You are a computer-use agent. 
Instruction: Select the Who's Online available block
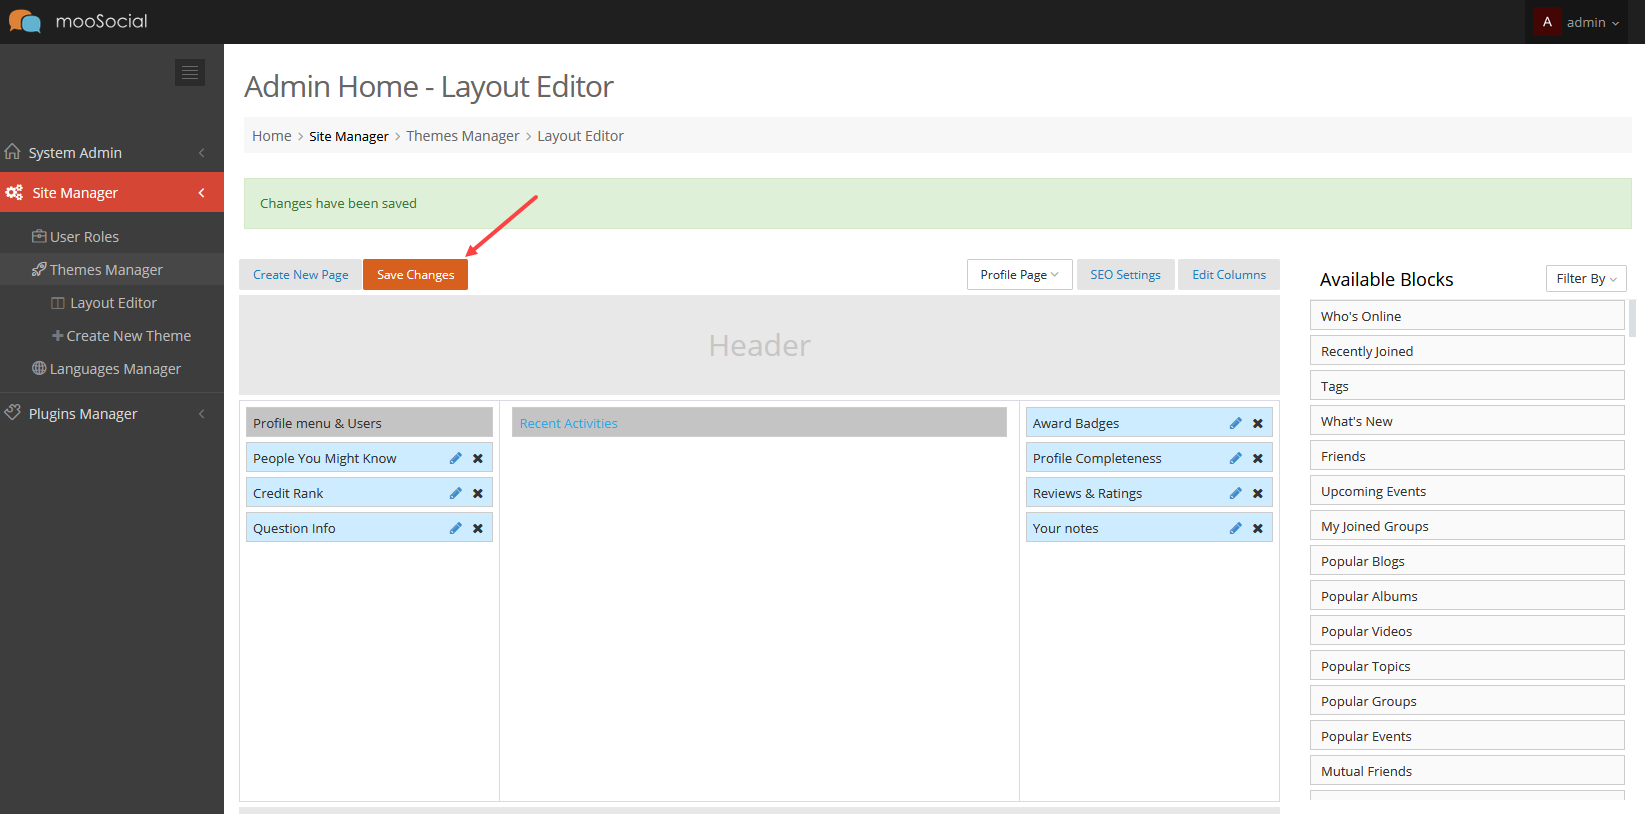[1467, 316]
